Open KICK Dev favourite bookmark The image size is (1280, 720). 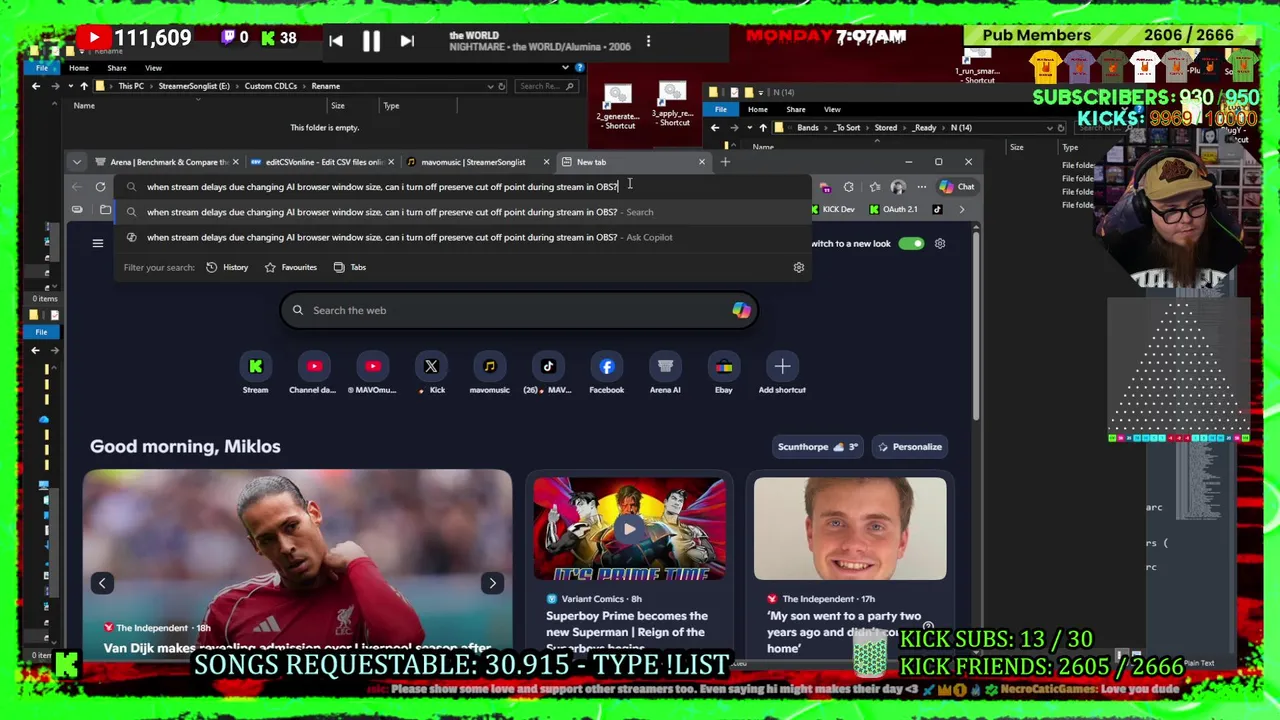pos(832,210)
